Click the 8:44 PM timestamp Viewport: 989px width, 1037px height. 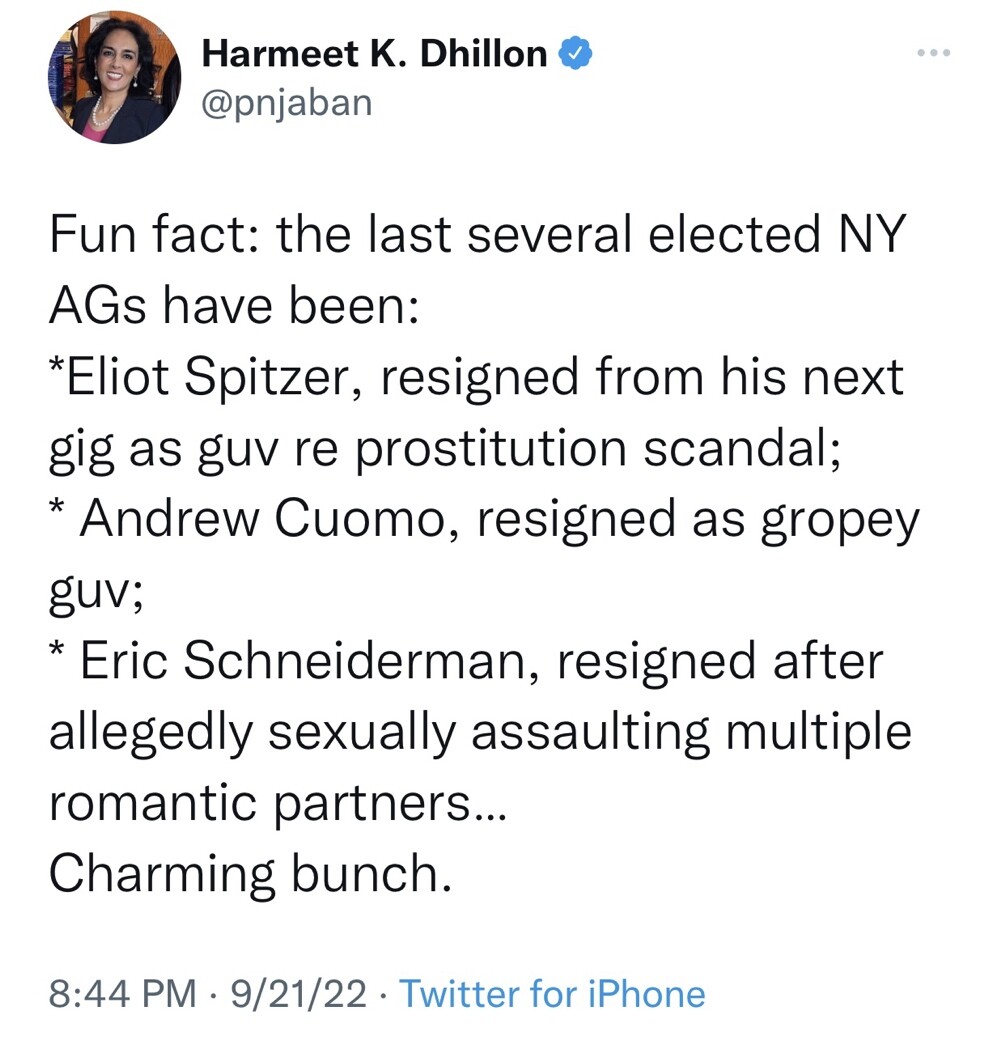(122, 994)
